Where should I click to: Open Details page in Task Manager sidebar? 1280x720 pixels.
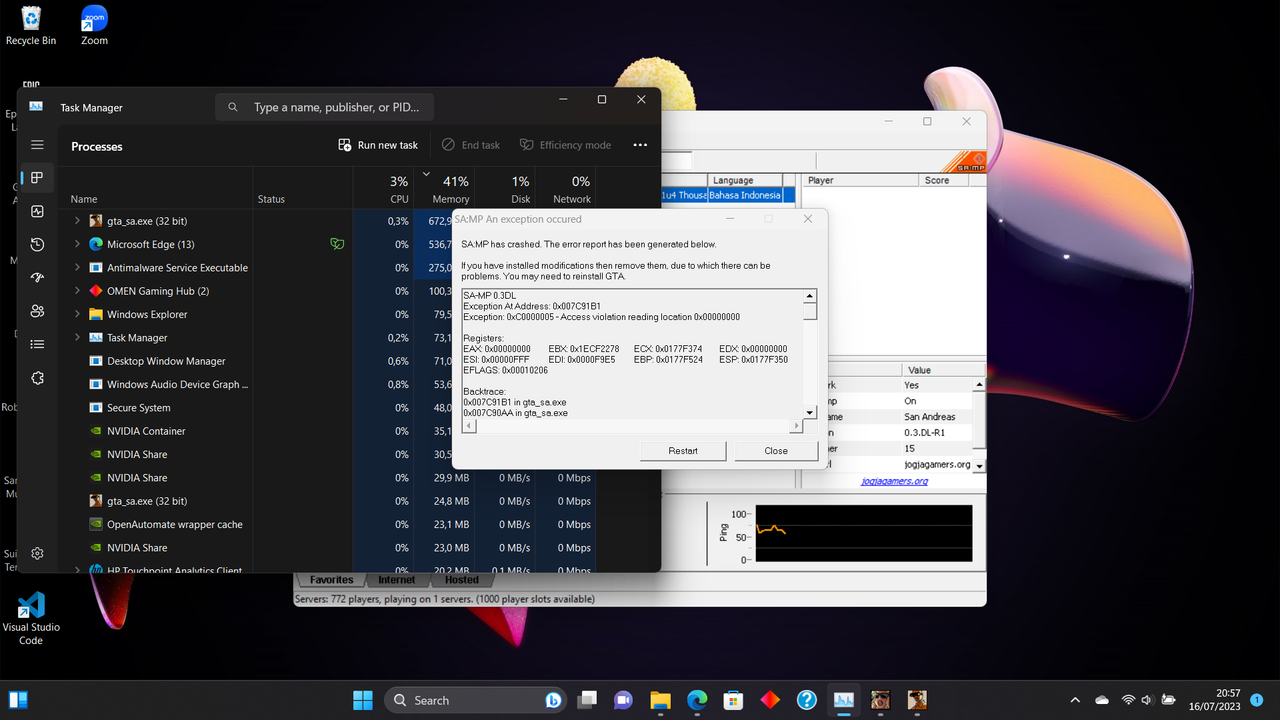pos(37,344)
